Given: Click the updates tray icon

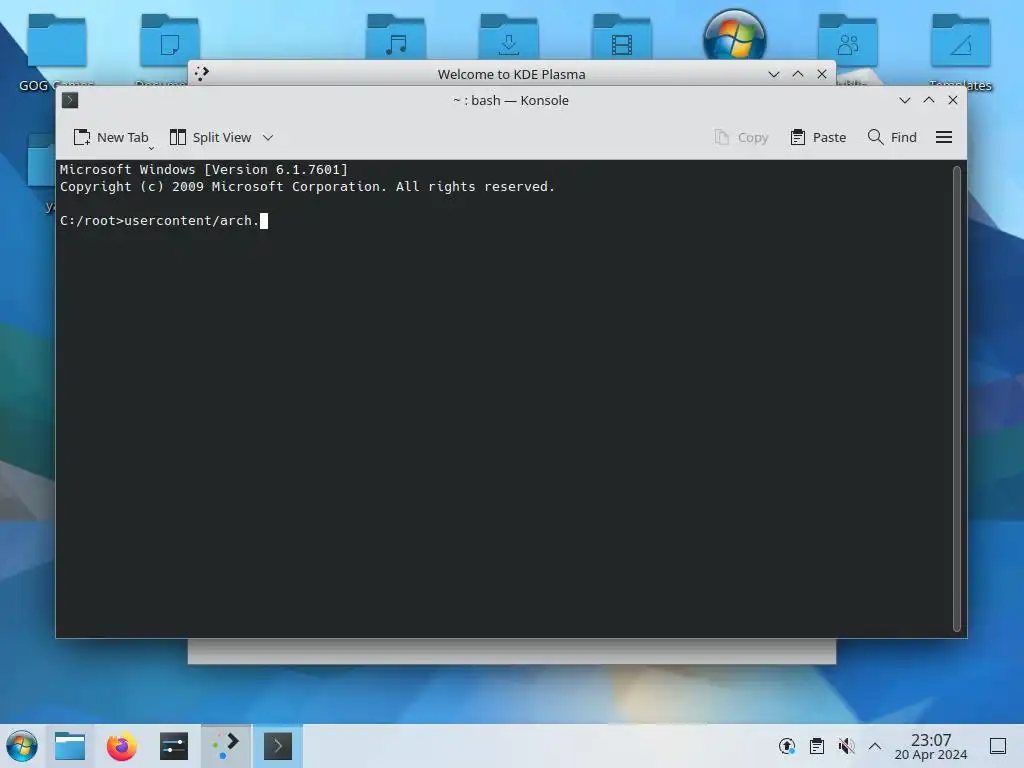Looking at the screenshot, I should [787, 746].
